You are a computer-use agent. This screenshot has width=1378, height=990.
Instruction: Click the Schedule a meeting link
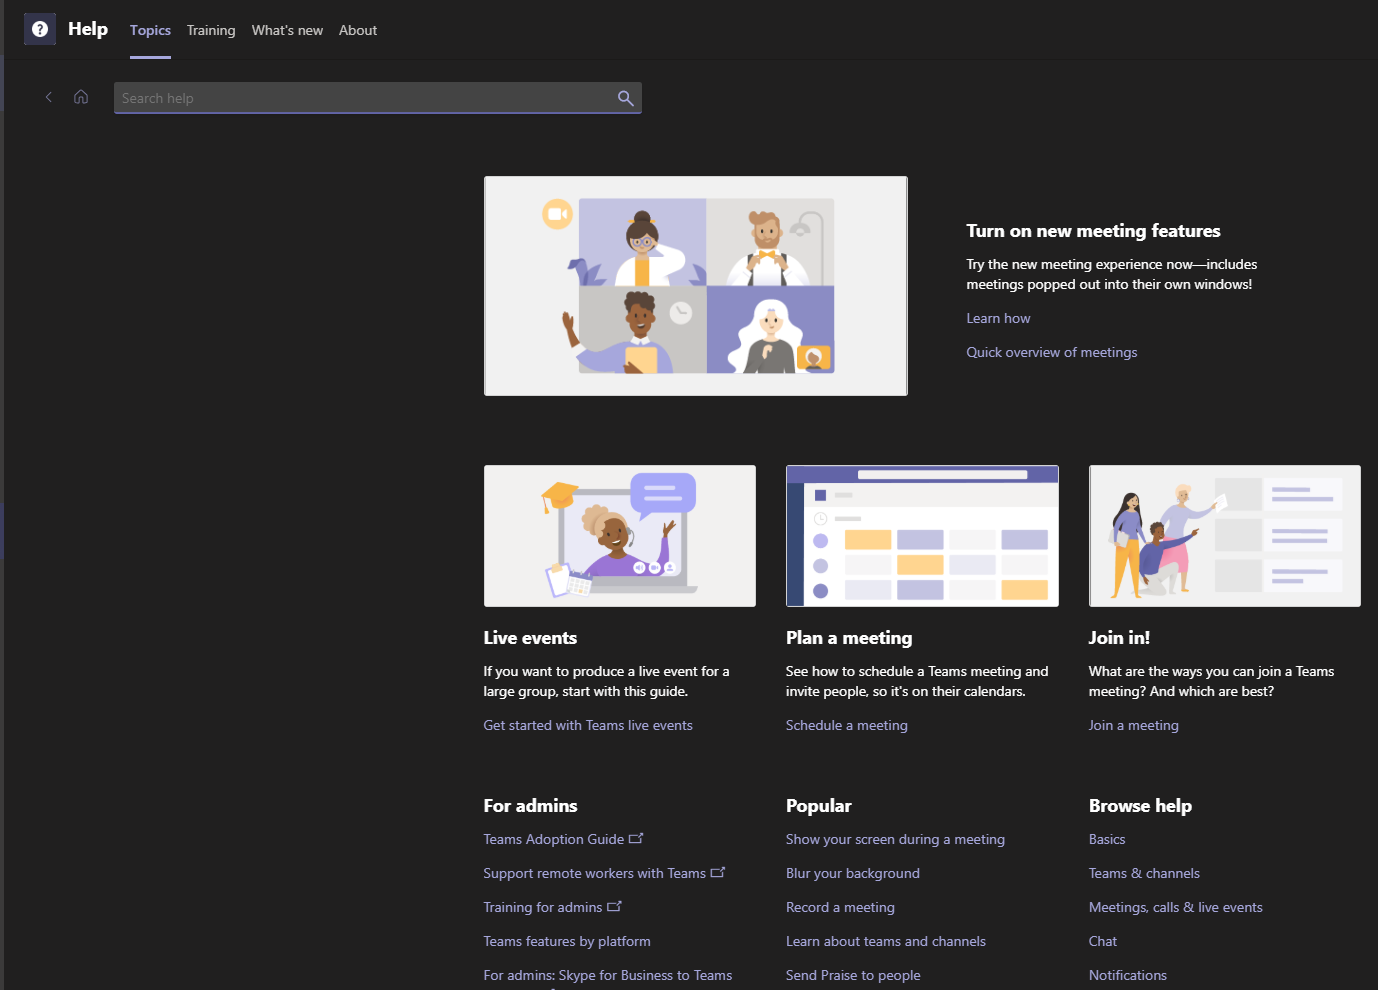coord(846,725)
